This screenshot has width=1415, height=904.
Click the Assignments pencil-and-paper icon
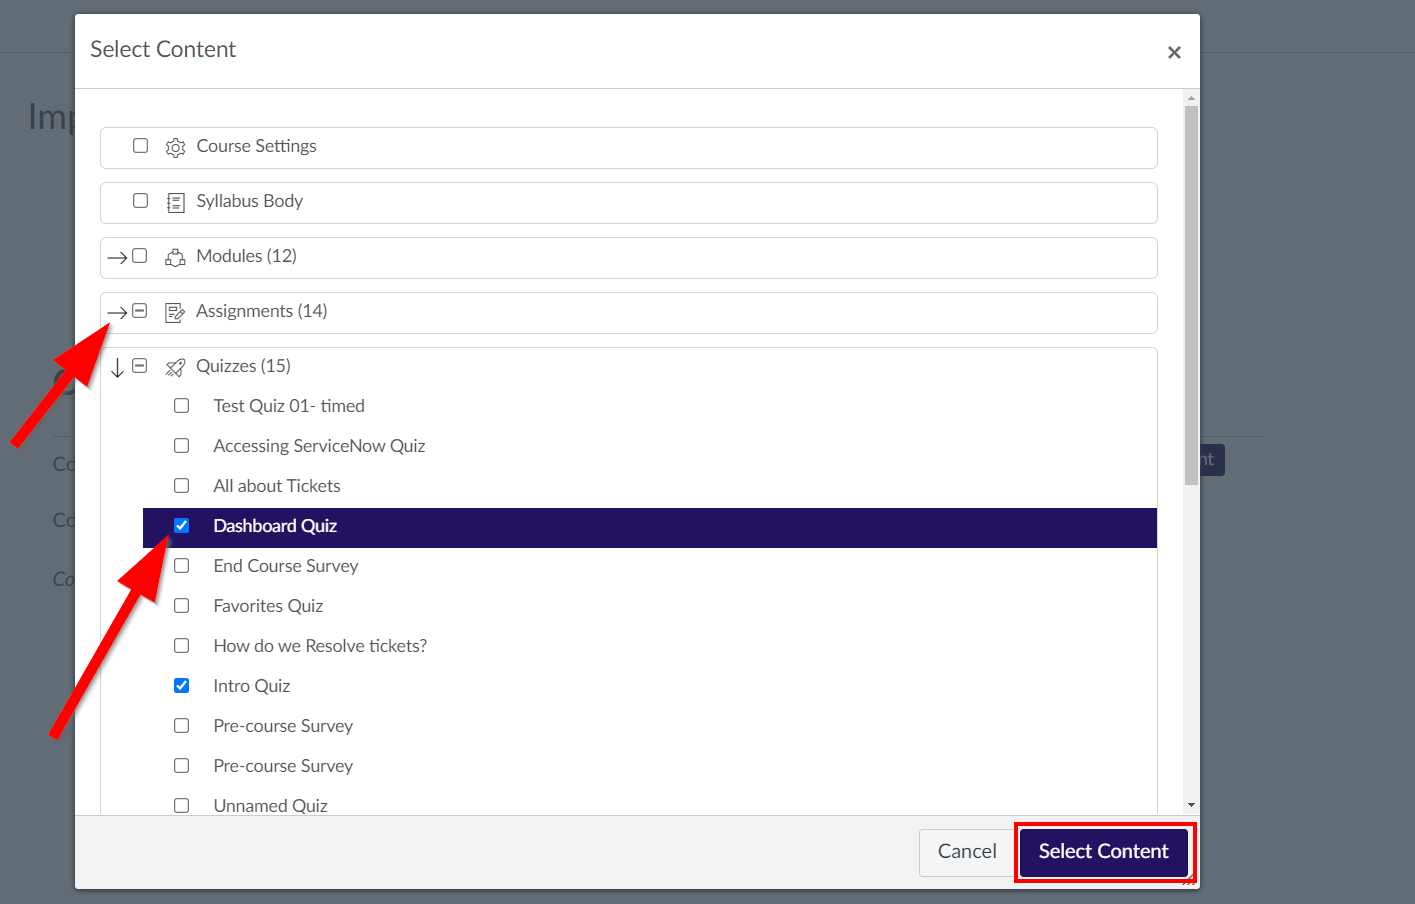click(175, 313)
